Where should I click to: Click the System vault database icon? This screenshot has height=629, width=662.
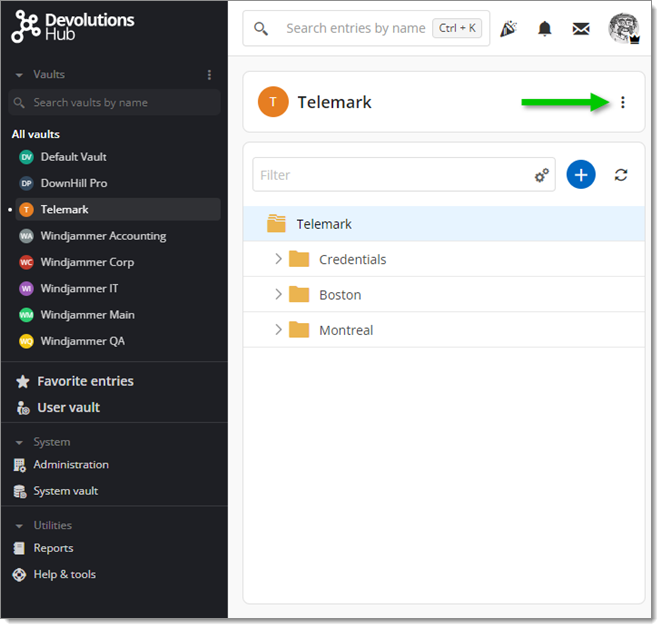(x=19, y=491)
